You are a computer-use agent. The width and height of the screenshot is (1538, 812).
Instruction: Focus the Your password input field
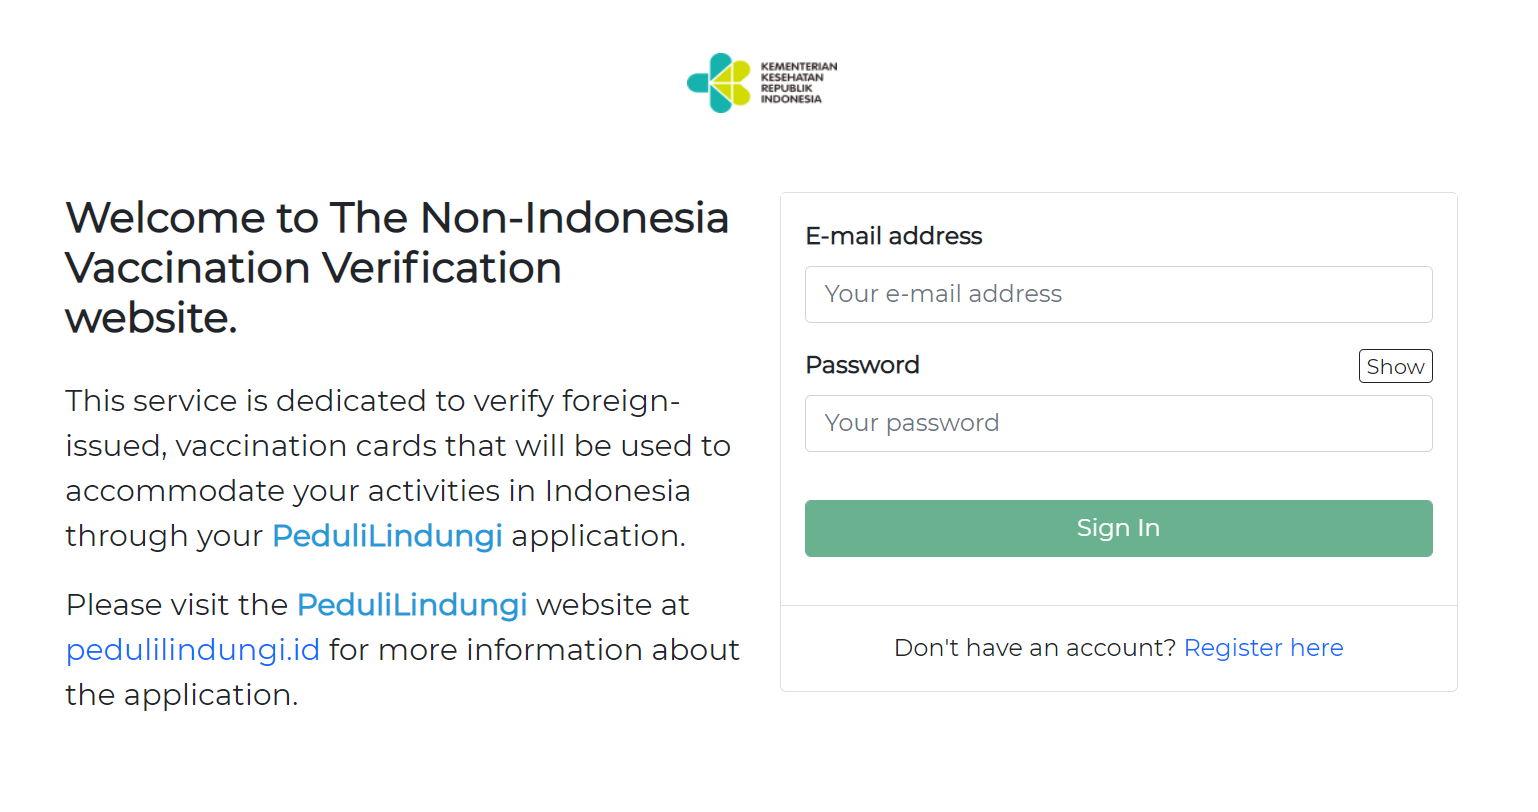click(1118, 423)
